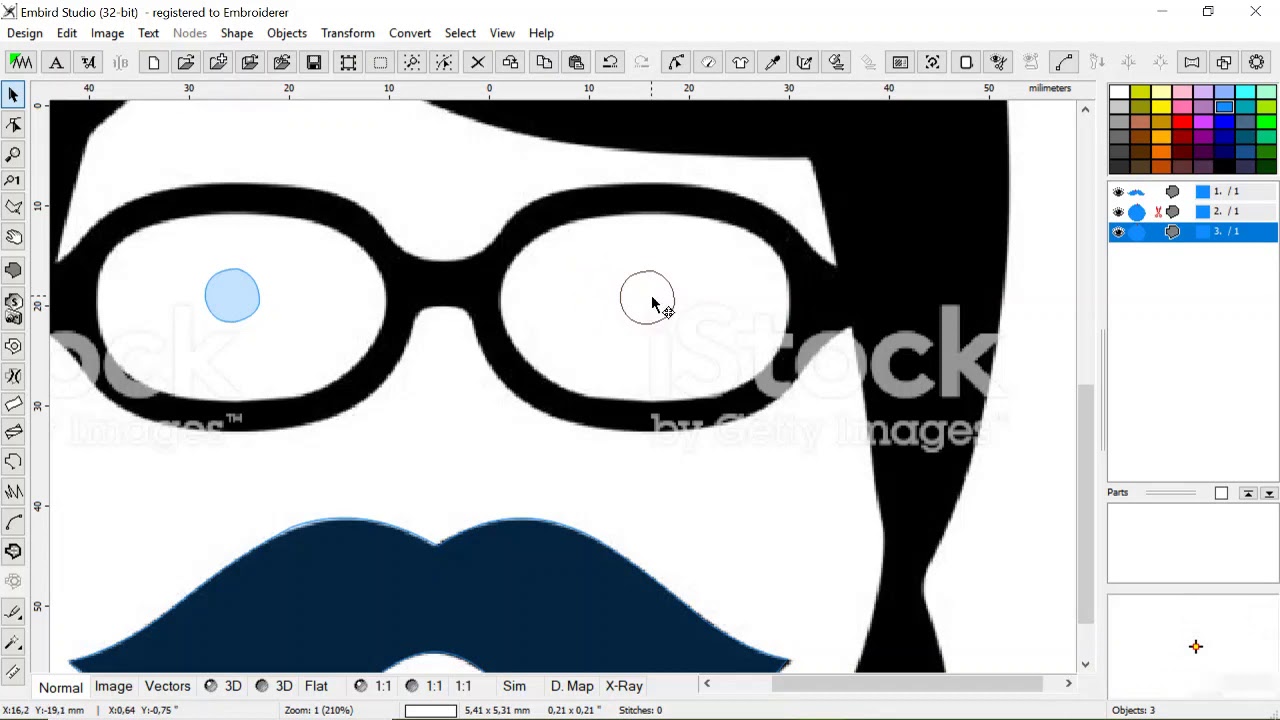1280x720 pixels.
Task: Select the magnifier zoom tool in left toolbox
Action: coord(14,154)
